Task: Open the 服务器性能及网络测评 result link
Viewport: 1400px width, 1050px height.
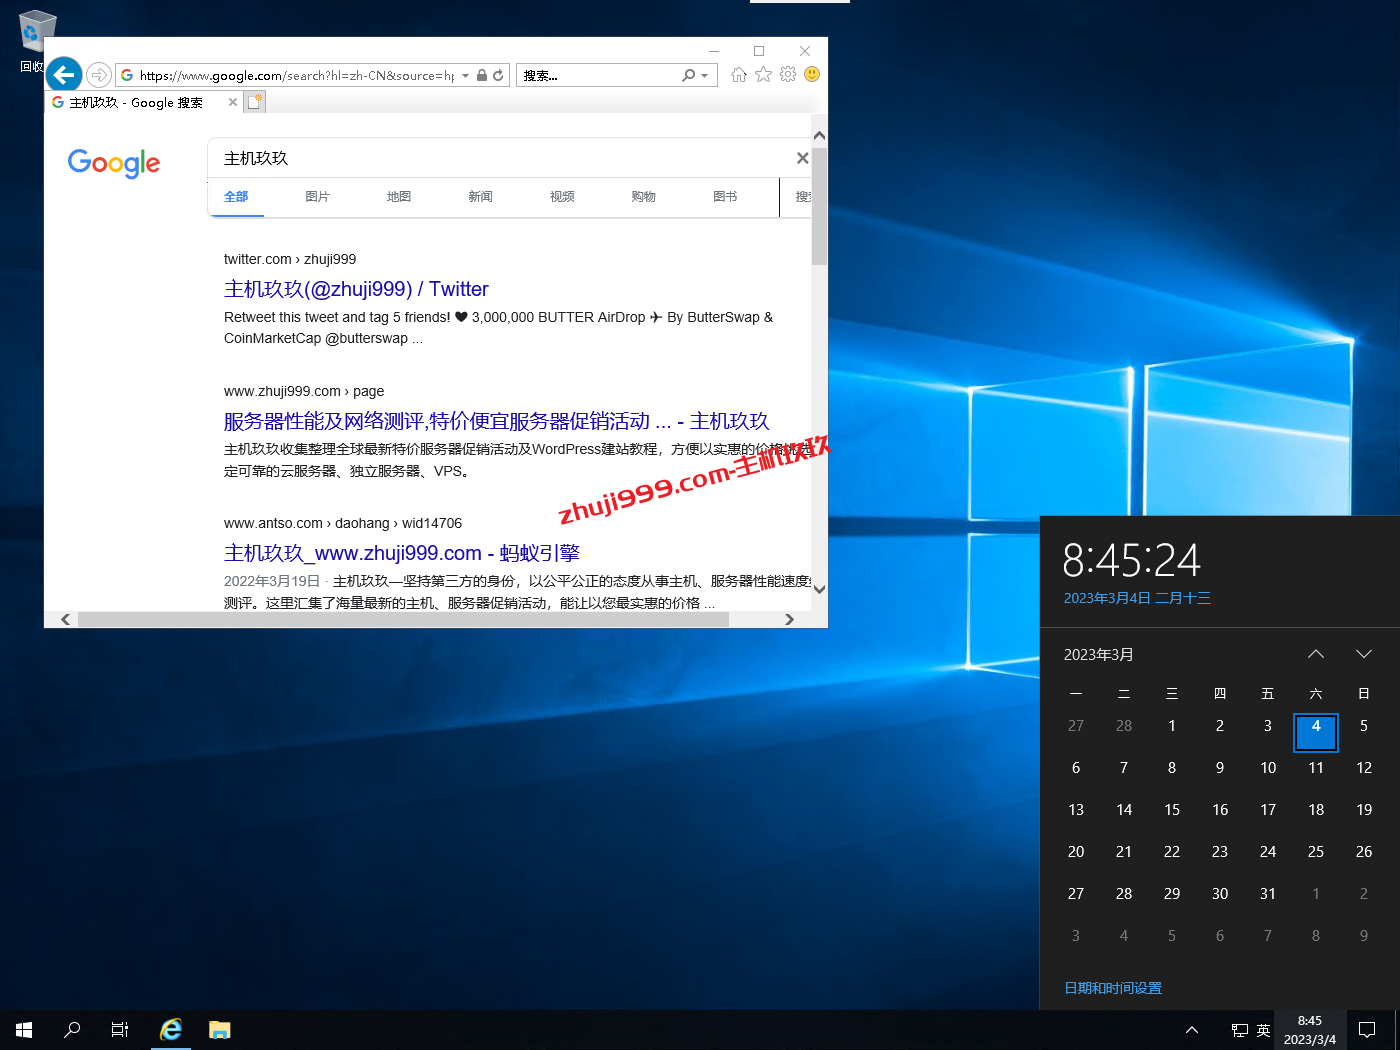Action: click(497, 421)
